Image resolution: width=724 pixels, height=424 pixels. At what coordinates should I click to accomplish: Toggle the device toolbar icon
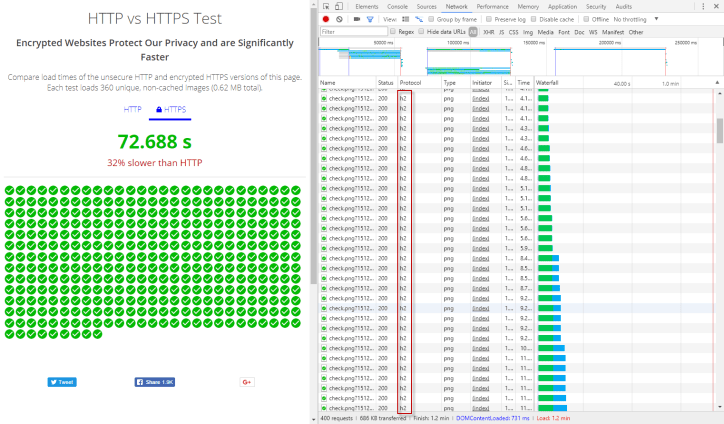340,6
